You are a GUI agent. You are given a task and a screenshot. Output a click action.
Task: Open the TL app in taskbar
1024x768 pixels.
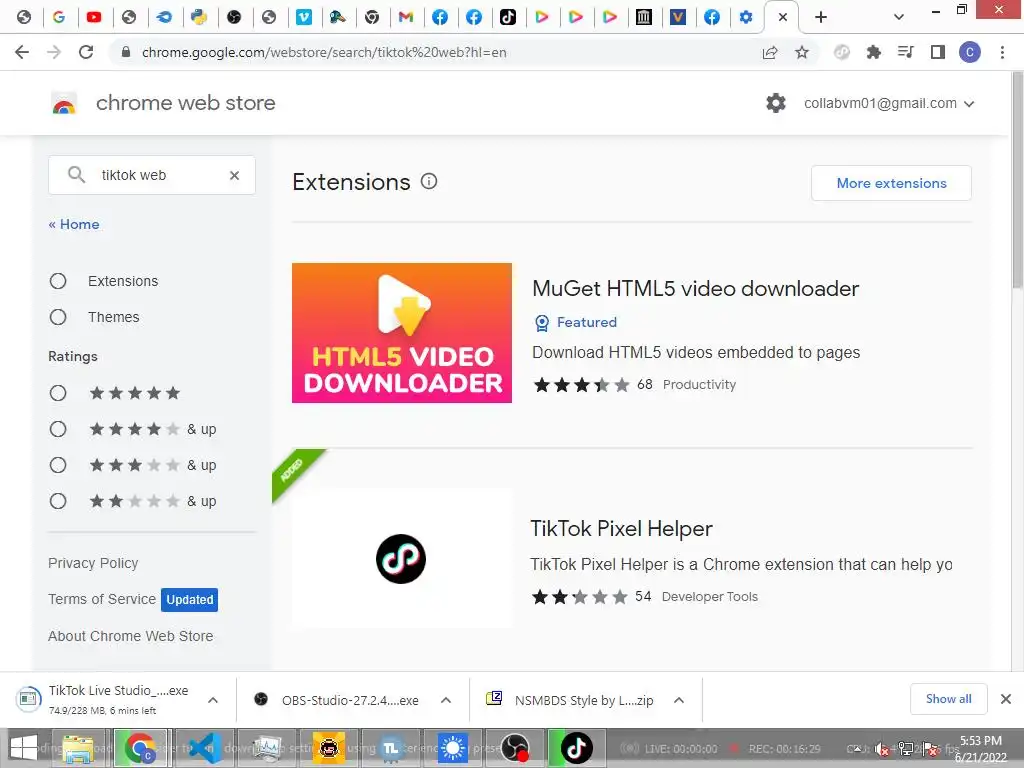pos(391,748)
